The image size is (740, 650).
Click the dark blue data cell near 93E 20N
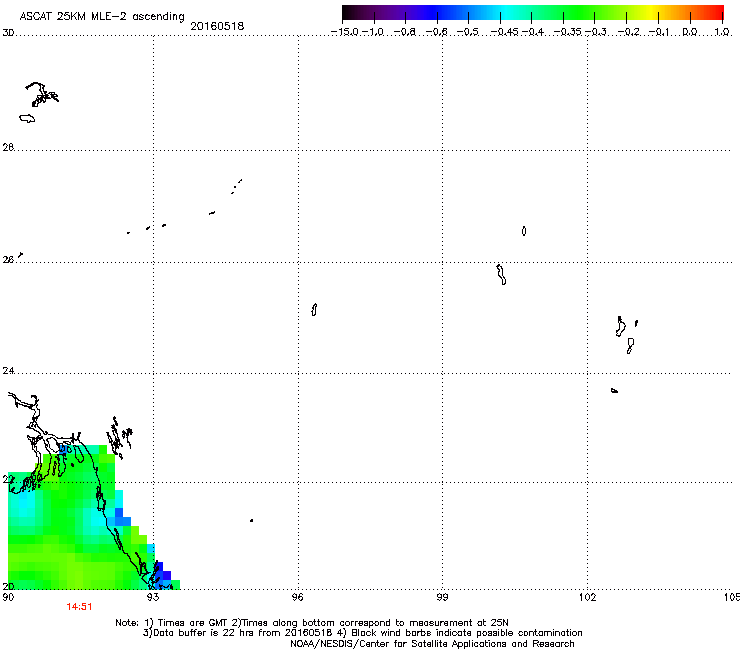coord(163,574)
